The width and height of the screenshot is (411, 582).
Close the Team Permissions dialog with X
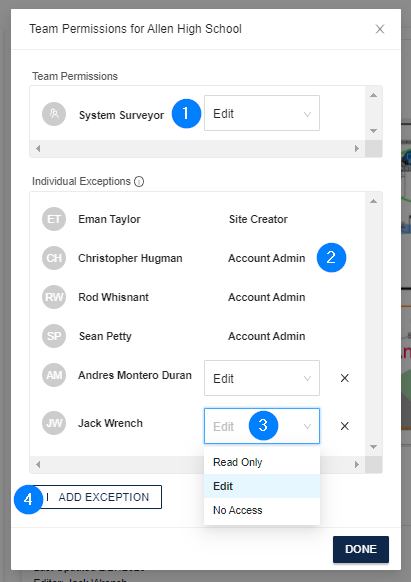tap(379, 29)
